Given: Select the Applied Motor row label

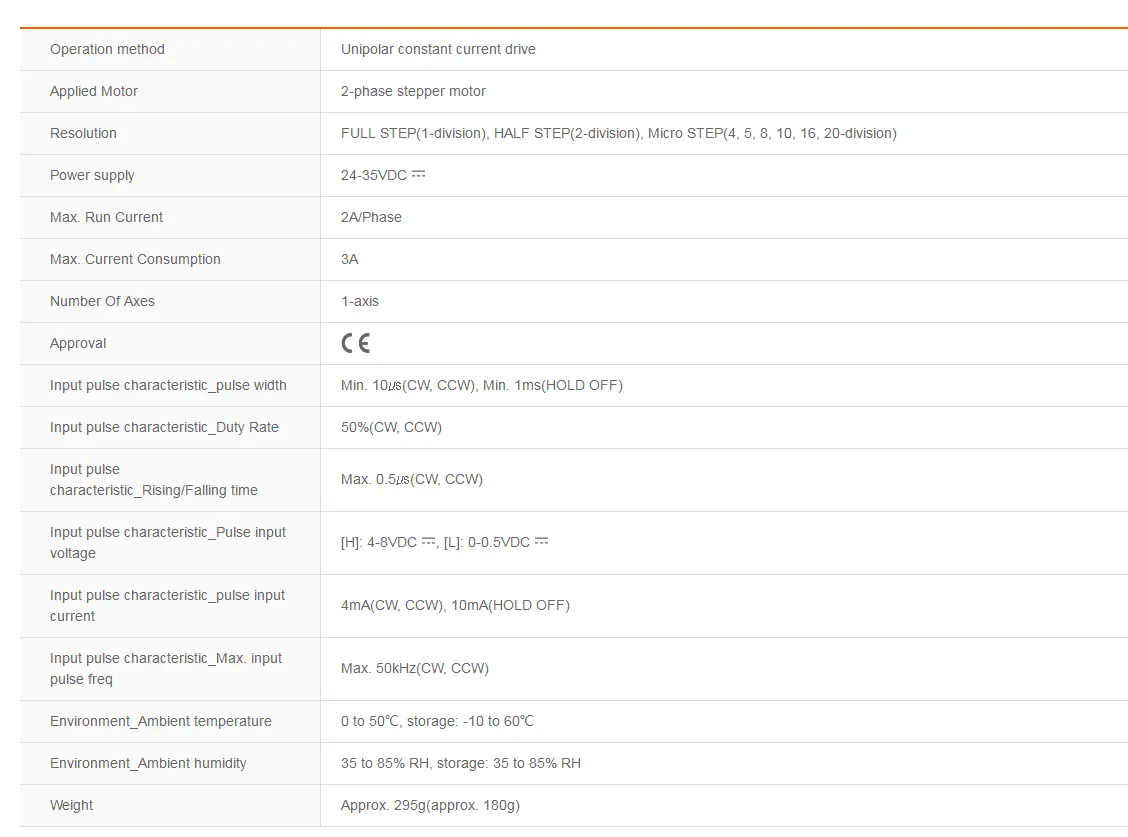Looking at the screenshot, I should pyautogui.click(x=94, y=91).
